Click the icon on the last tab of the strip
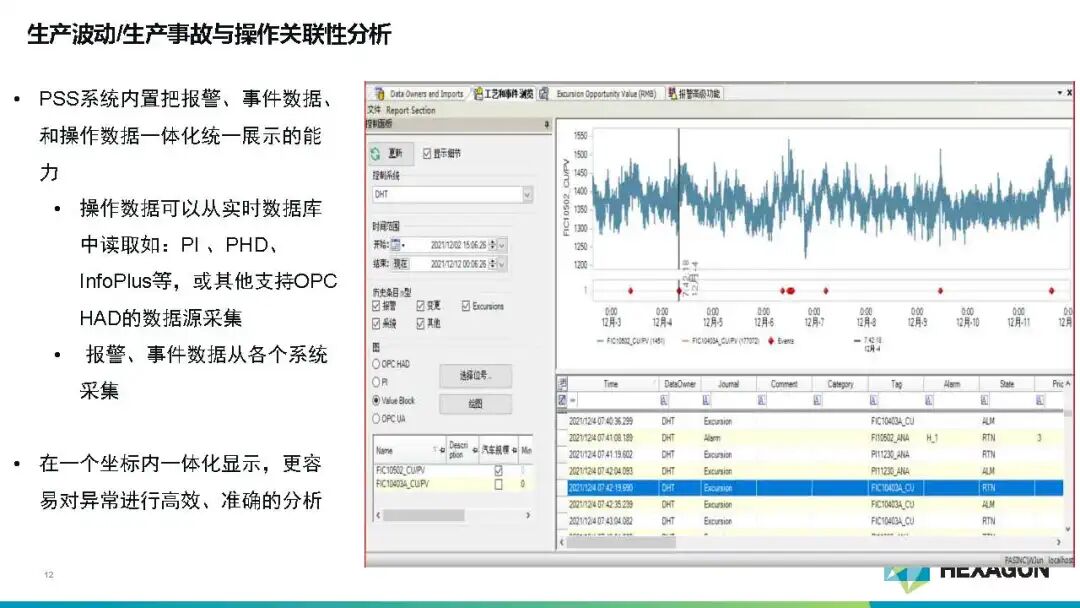This screenshot has width=1080, height=608. [672, 94]
